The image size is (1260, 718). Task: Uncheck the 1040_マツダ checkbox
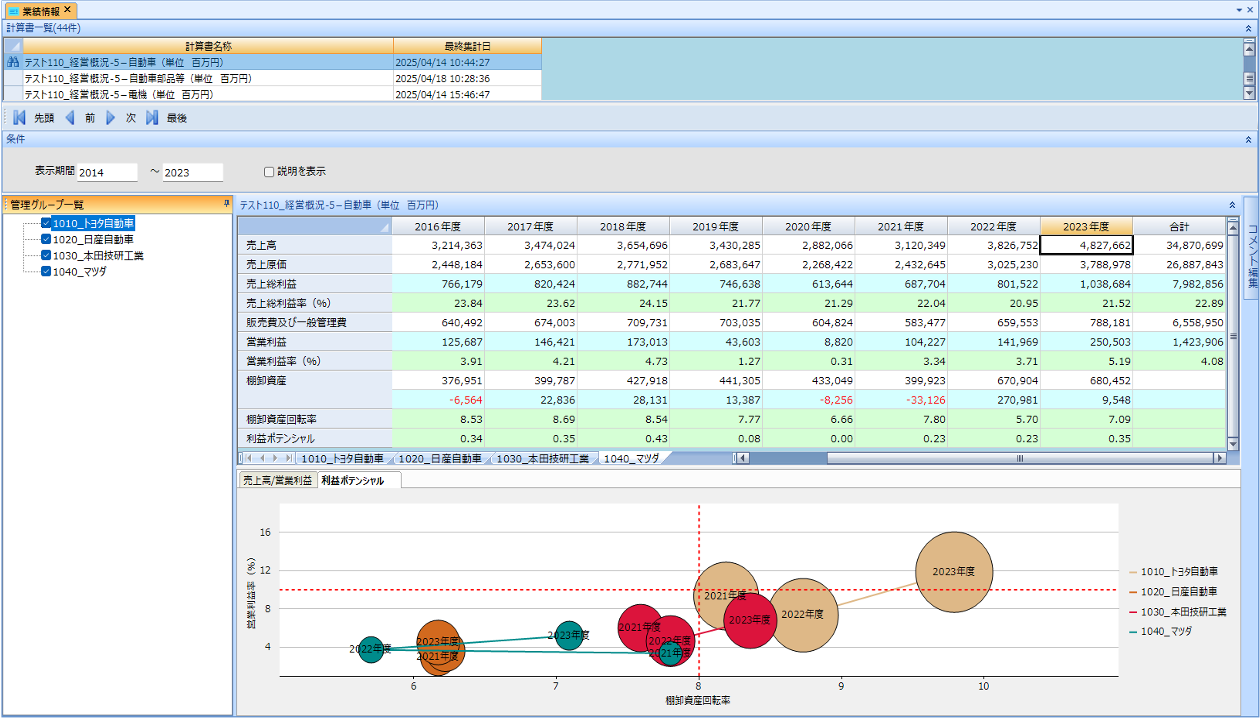click(x=46, y=272)
